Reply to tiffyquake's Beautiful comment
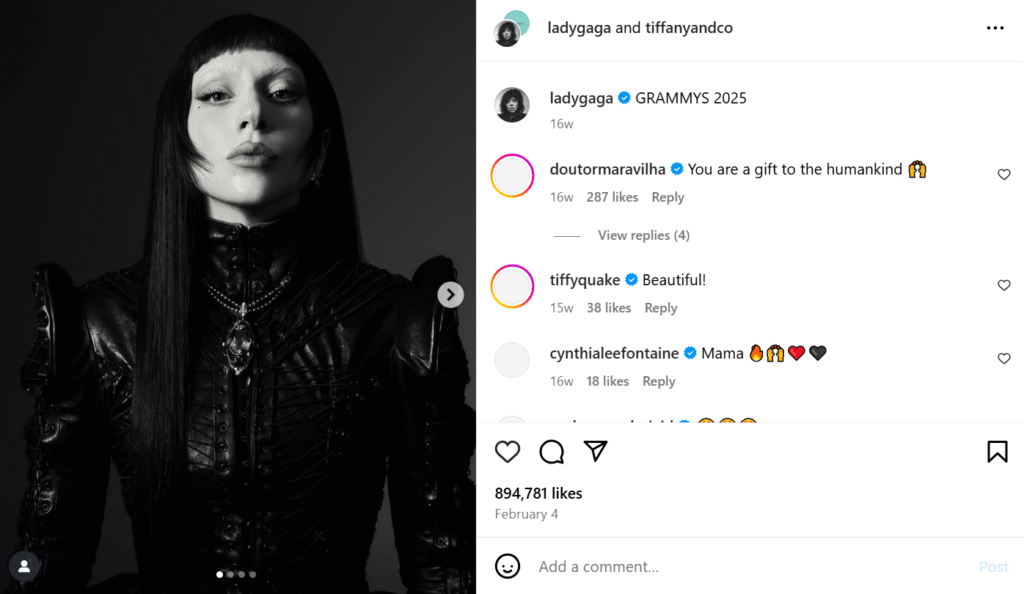The height and width of the screenshot is (594, 1024). (661, 308)
